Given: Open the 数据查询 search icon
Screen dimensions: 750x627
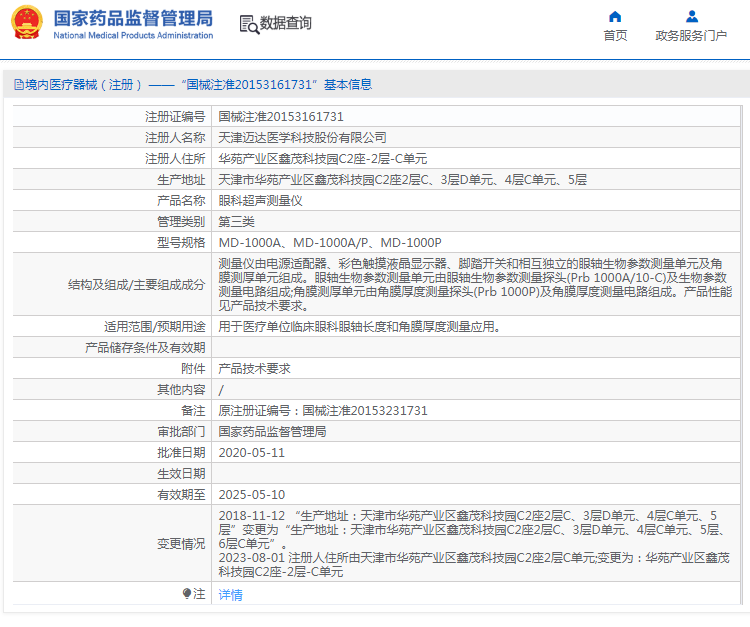Looking at the screenshot, I should (x=249, y=24).
